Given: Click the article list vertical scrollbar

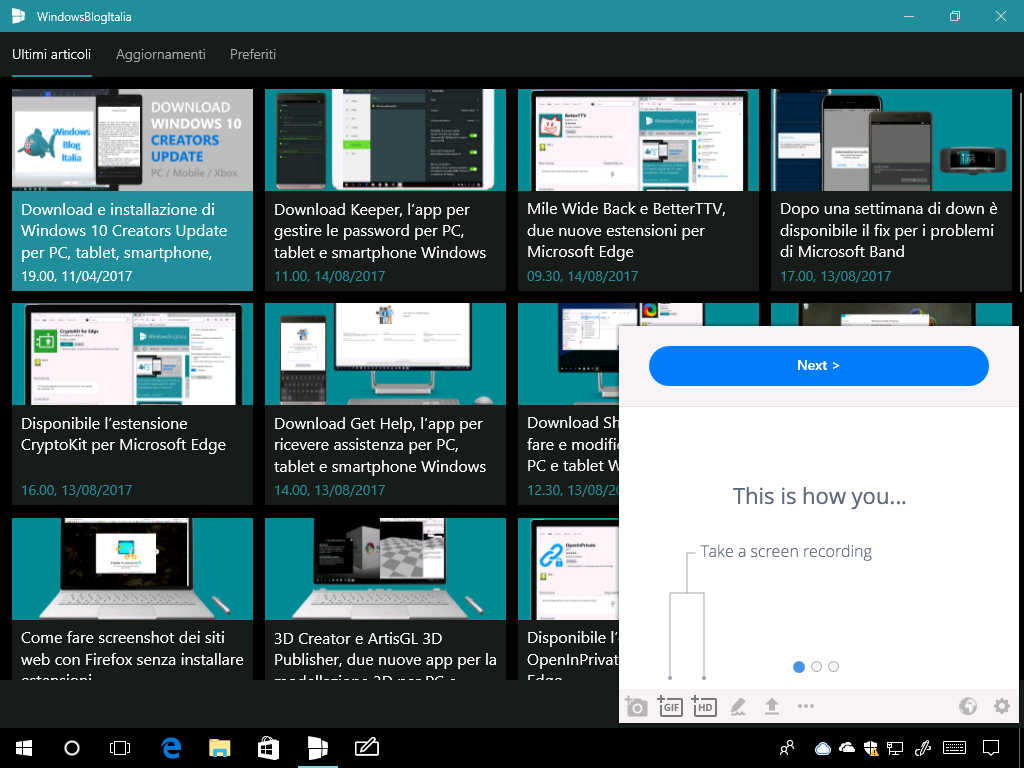Looking at the screenshot, I should coord(1020,191).
